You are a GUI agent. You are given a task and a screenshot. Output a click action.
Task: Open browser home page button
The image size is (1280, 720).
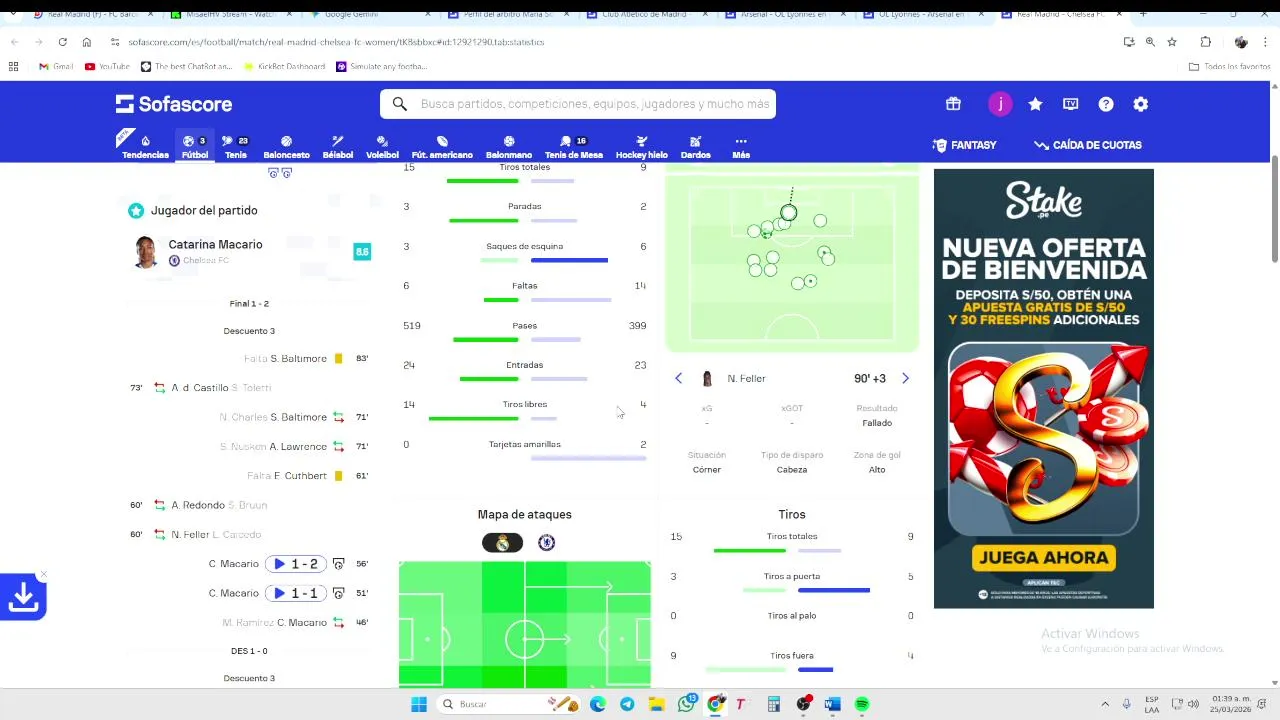coord(87,42)
